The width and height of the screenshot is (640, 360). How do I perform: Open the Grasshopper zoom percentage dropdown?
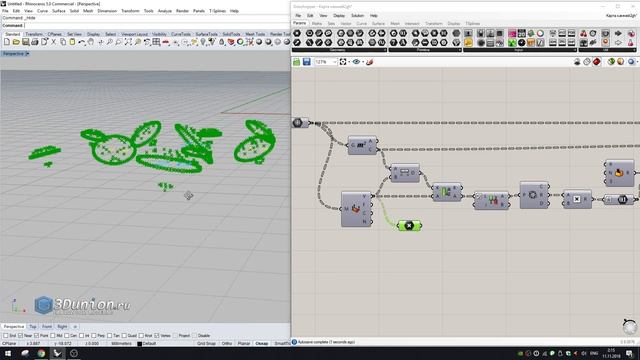[x=334, y=62]
